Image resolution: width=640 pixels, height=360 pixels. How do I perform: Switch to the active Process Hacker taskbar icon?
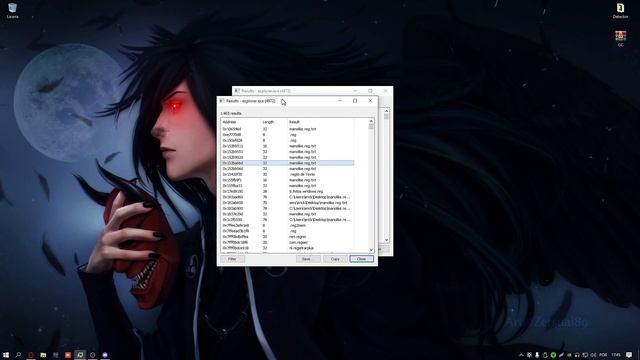[80, 355]
